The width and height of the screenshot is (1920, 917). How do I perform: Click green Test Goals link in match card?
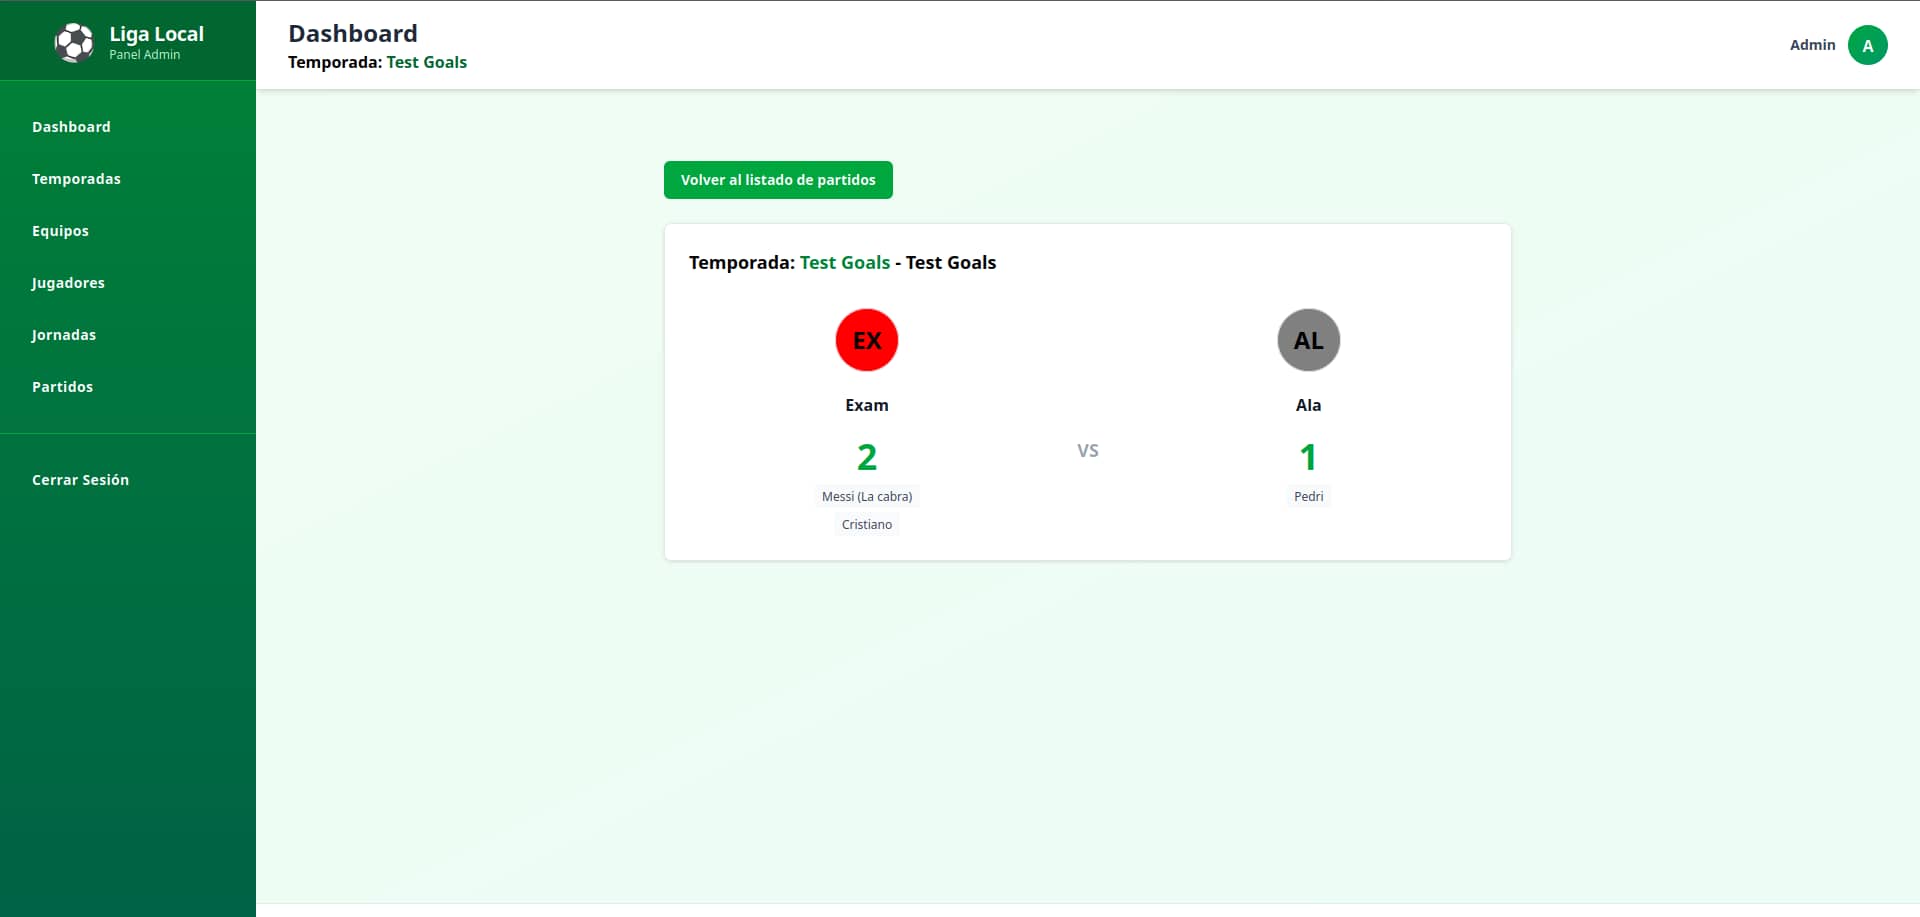(x=845, y=262)
